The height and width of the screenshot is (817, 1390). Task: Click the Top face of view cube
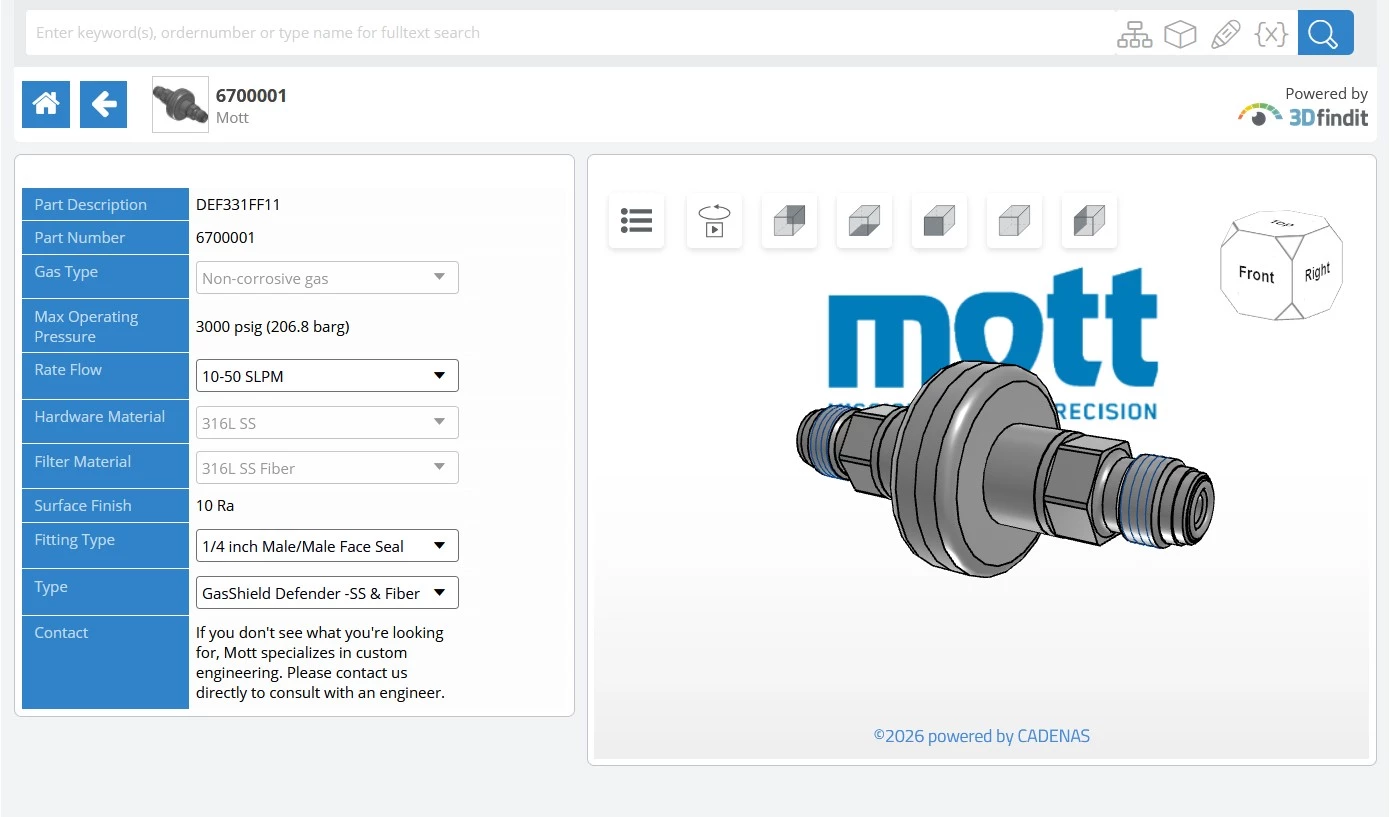click(x=1280, y=223)
